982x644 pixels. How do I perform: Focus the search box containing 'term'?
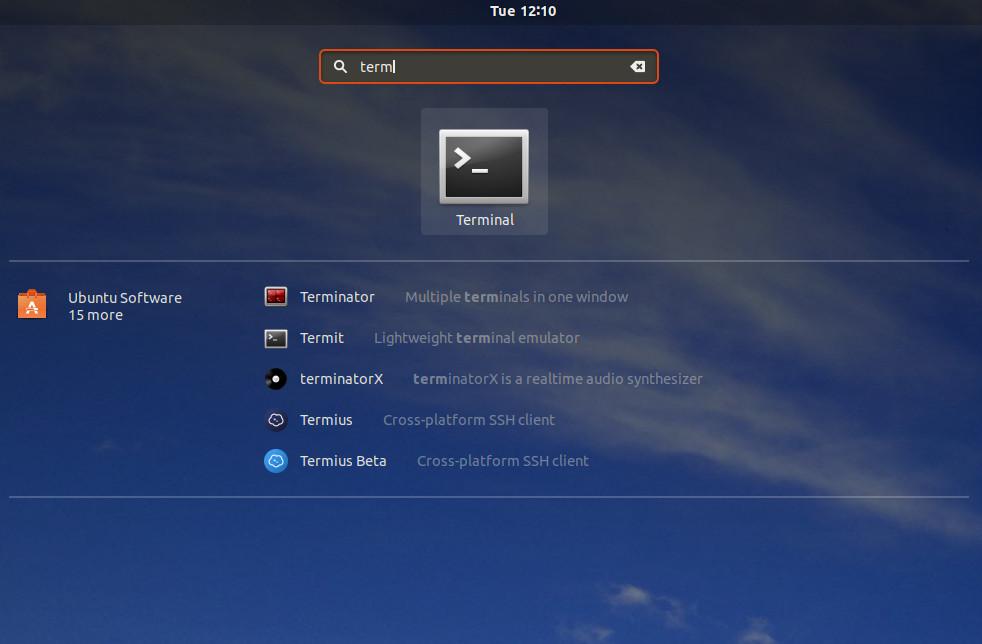point(488,66)
